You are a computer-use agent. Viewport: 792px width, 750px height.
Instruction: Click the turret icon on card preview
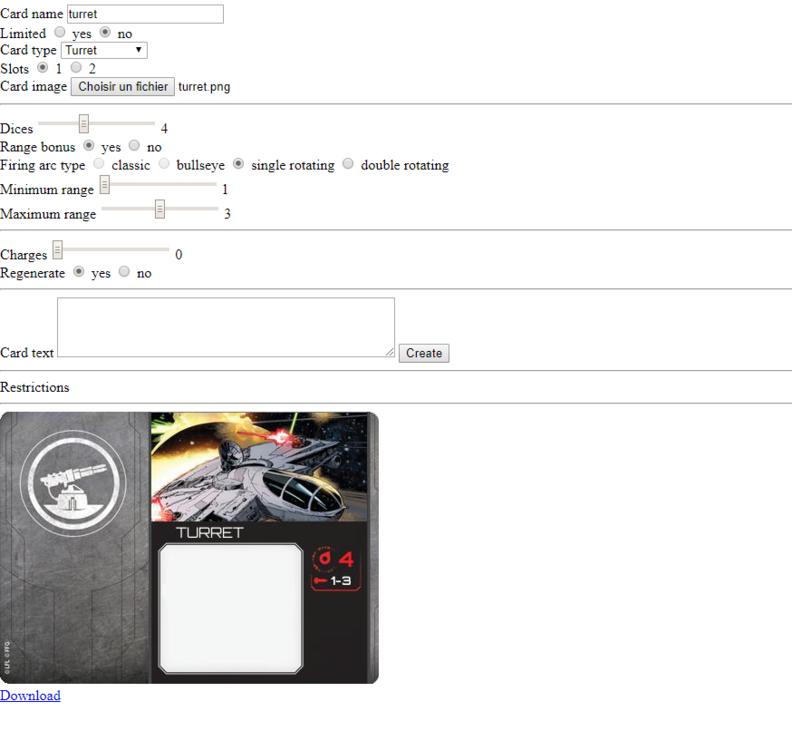[74, 484]
